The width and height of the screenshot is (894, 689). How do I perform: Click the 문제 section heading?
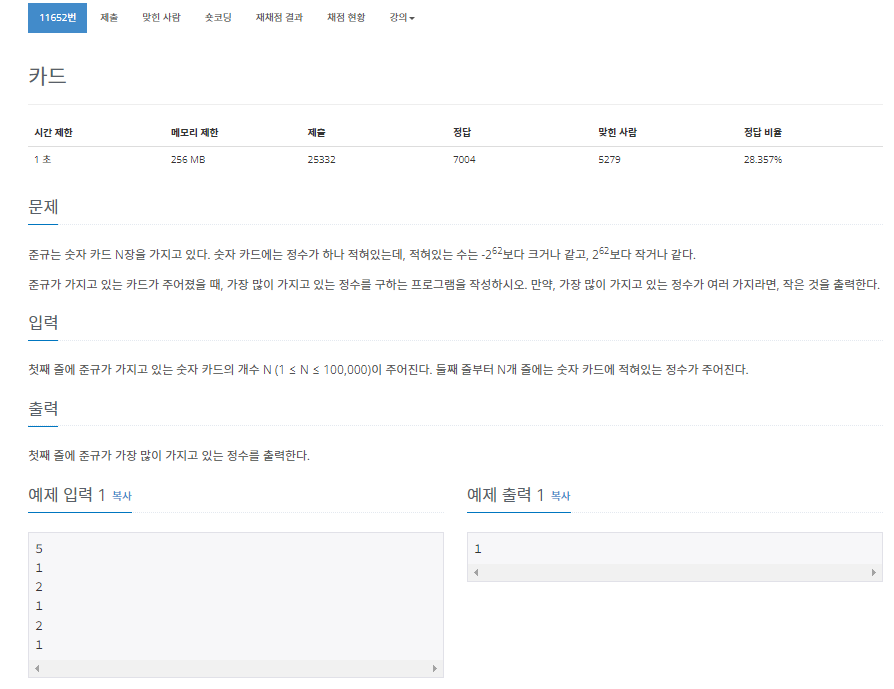point(43,206)
